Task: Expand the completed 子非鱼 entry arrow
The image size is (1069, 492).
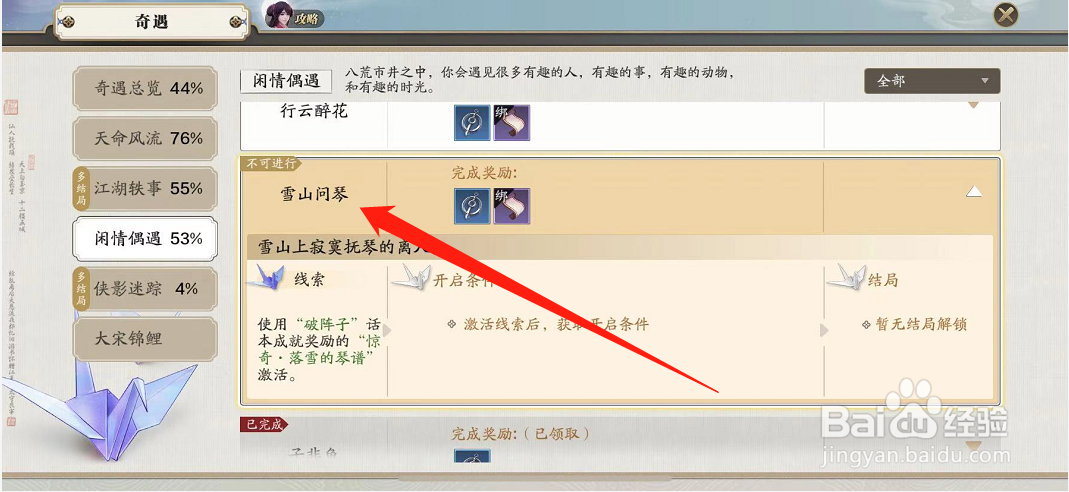Action: point(974,446)
